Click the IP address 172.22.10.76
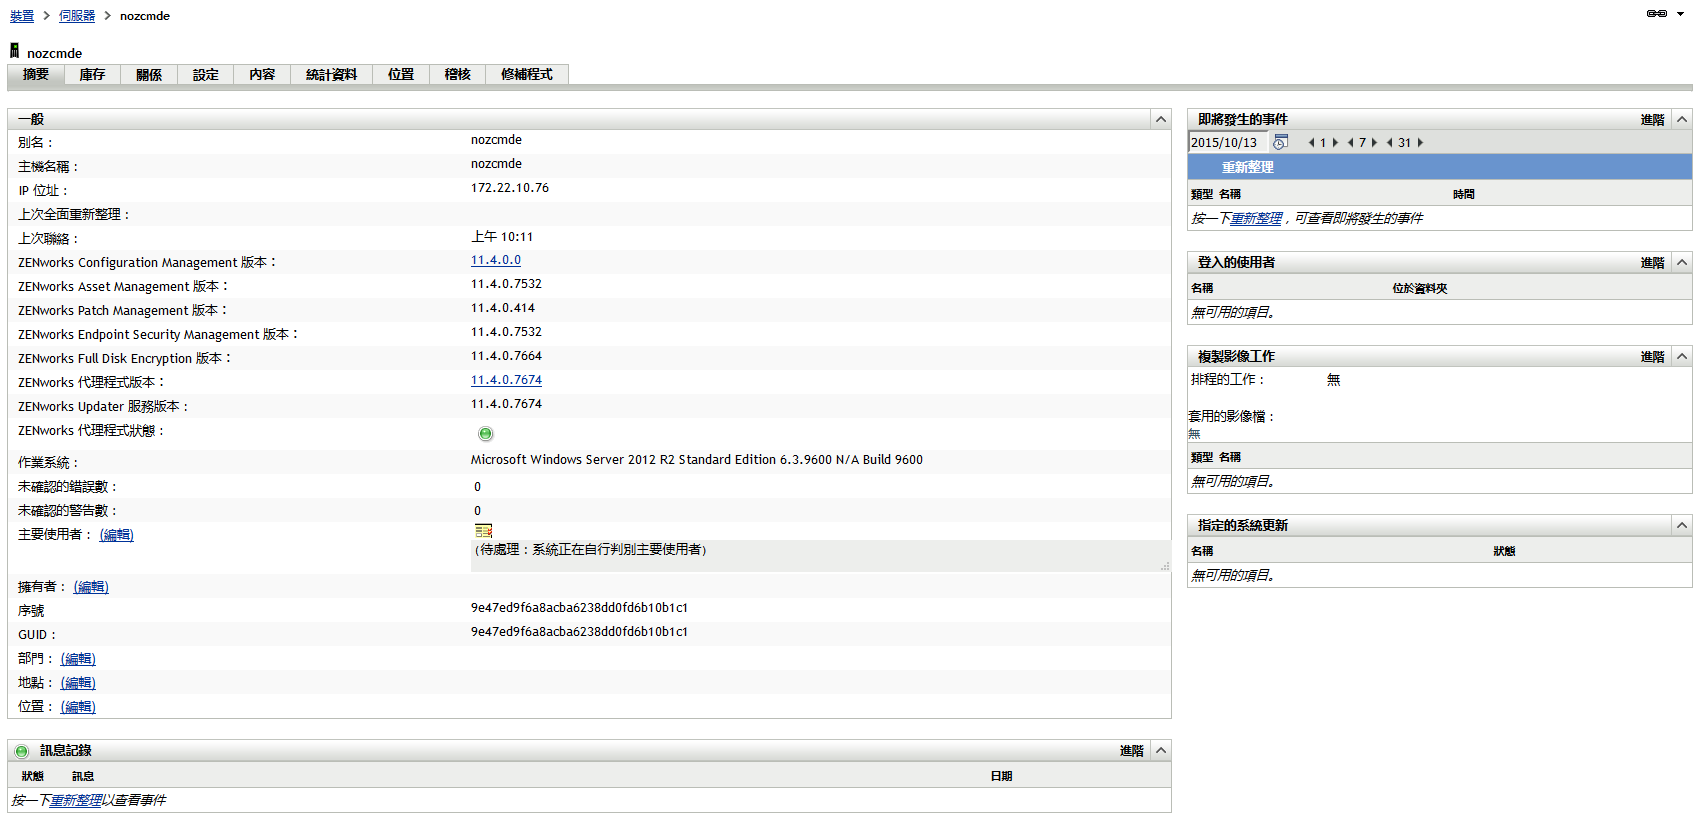This screenshot has height=814, width=1704. tap(510, 188)
